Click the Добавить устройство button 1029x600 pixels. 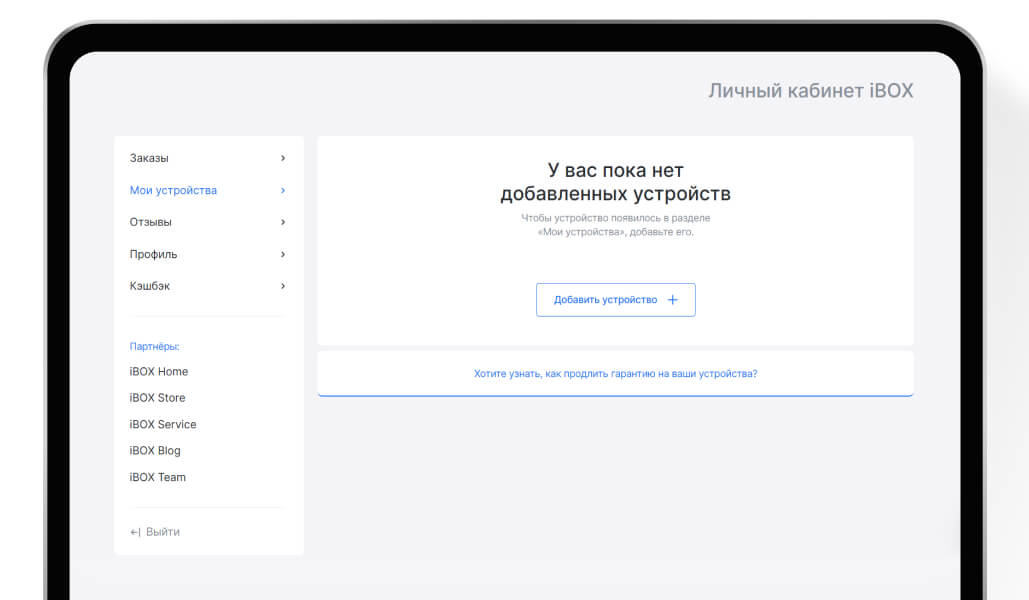tap(616, 300)
